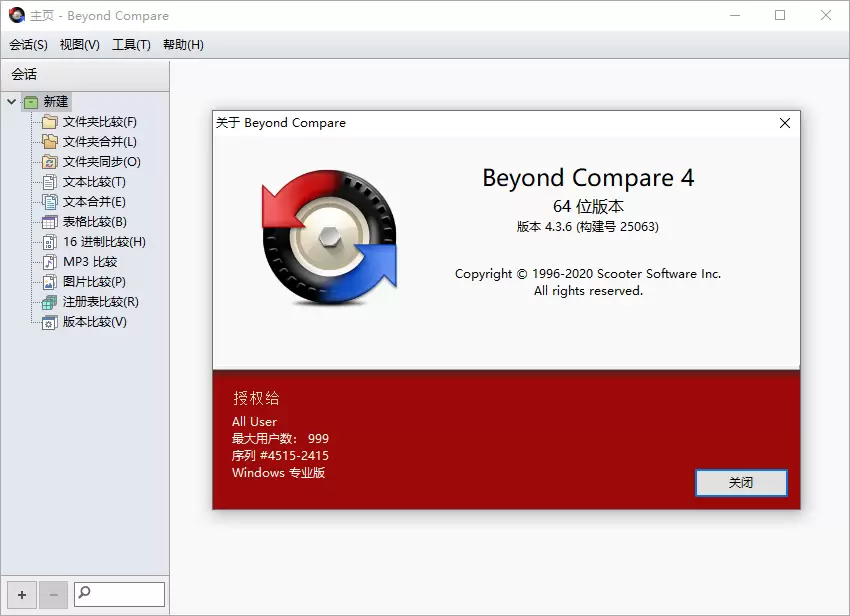Image resolution: width=850 pixels, height=616 pixels.
Task: Select the 新建 tree node label
Action: (x=56, y=102)
